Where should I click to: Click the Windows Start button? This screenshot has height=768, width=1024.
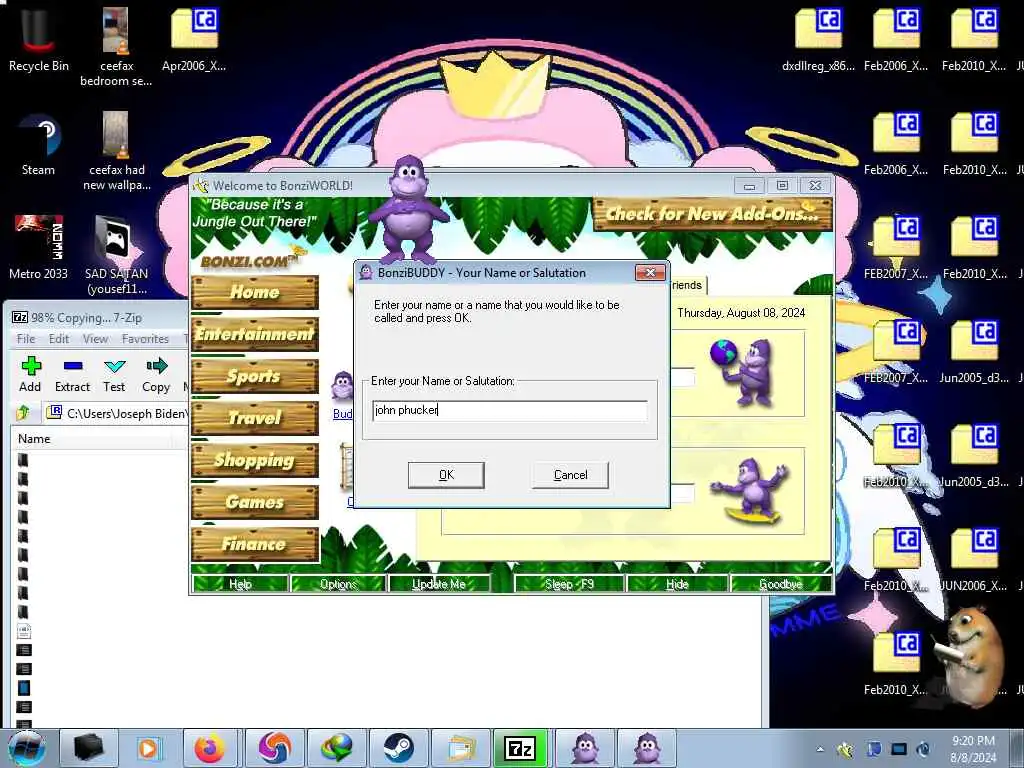[x=26, y=748]
